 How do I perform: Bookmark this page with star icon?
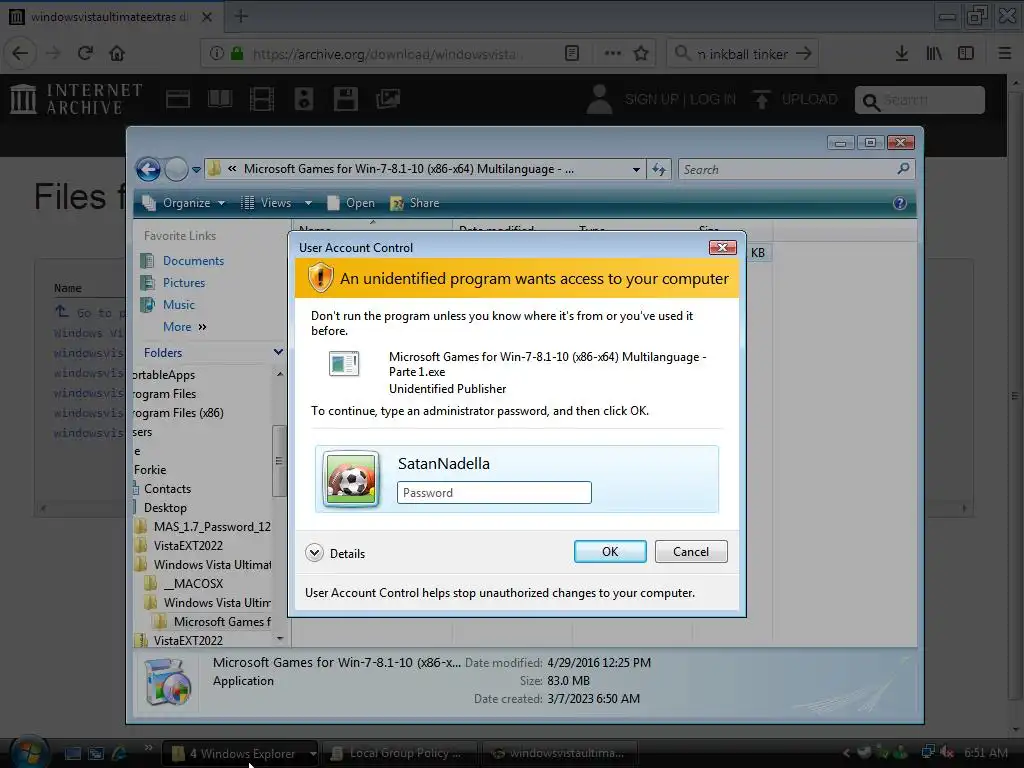coord(641,54)
